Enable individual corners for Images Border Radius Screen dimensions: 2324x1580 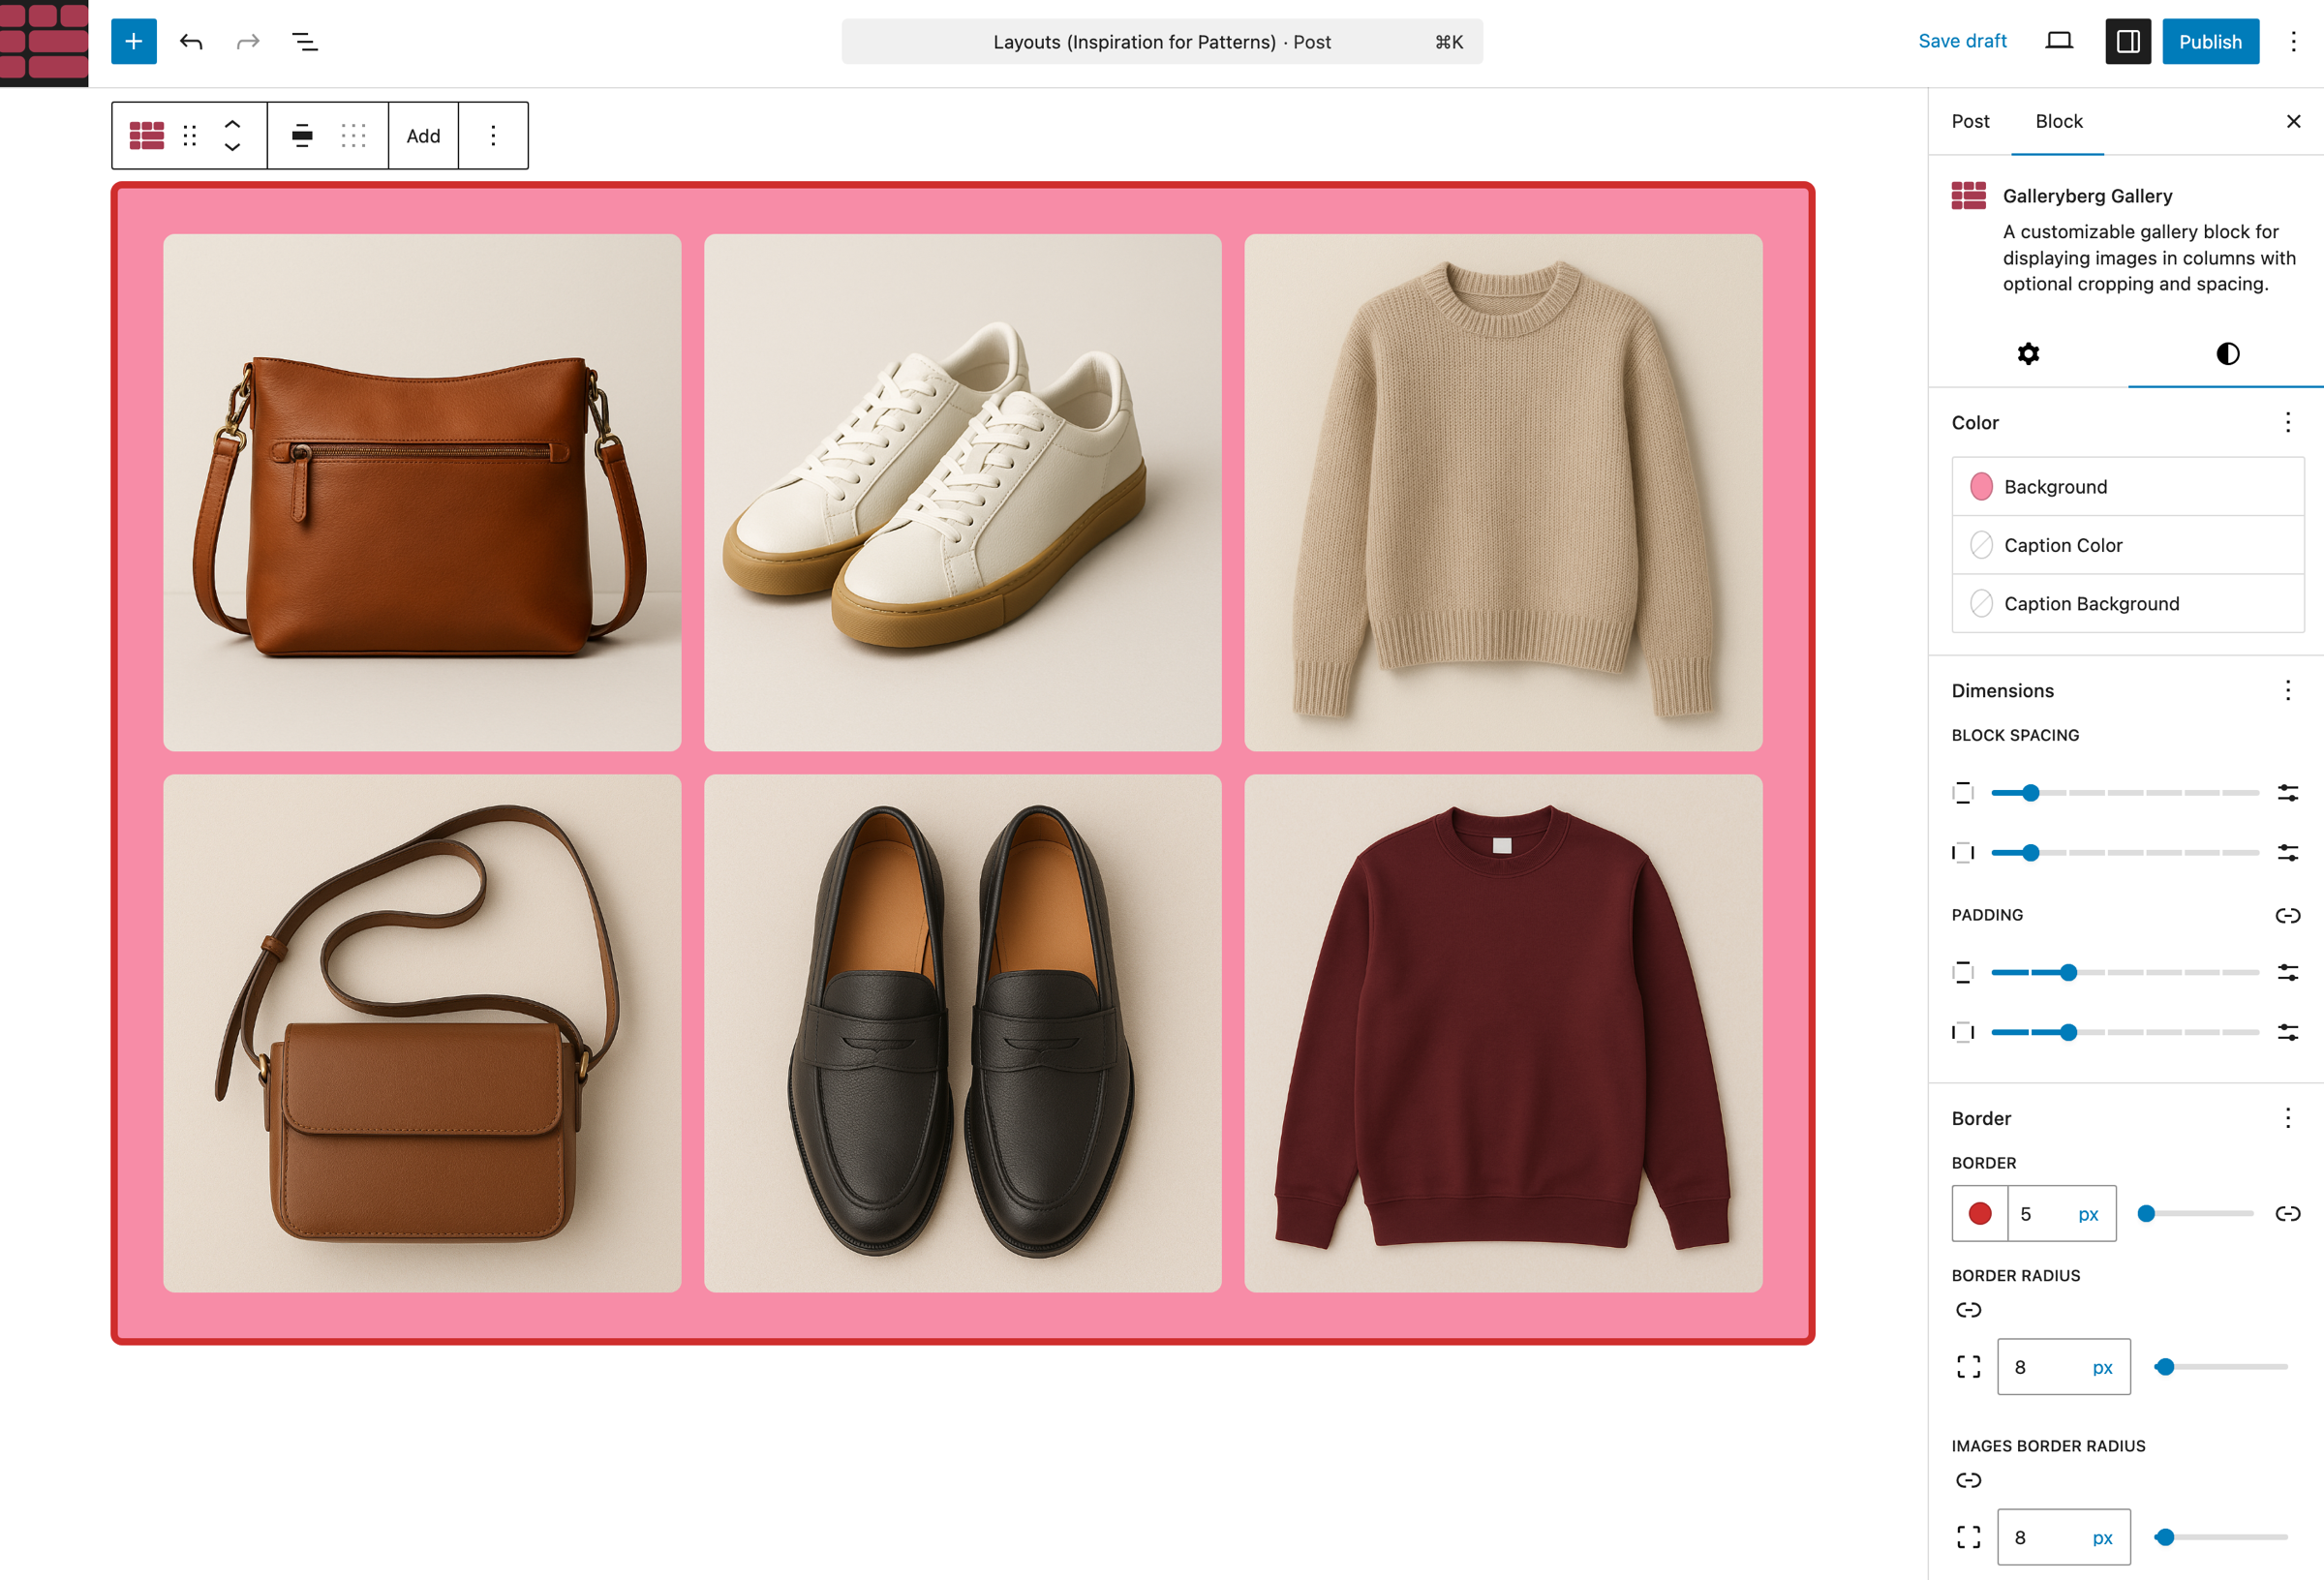tap(1968, 1537)
